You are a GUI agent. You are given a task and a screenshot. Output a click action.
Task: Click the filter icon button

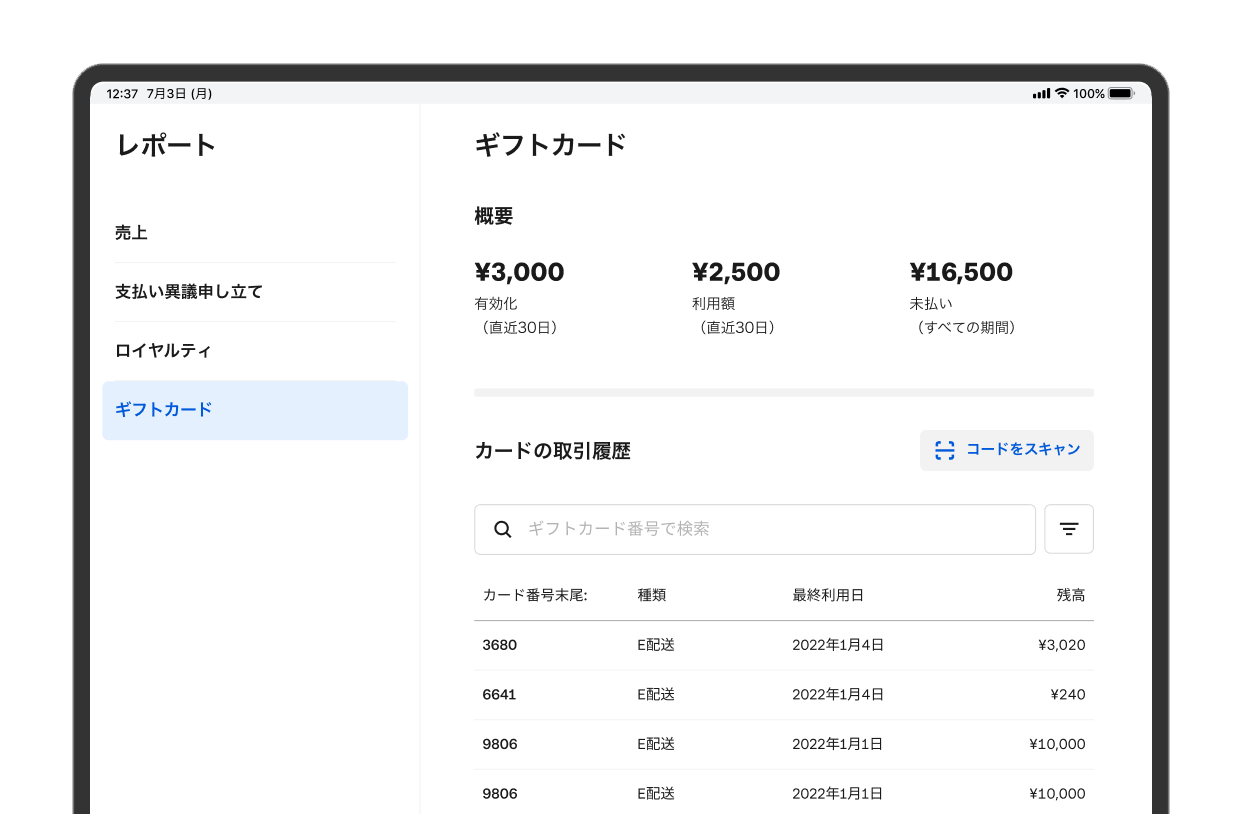click(1069, 529)
